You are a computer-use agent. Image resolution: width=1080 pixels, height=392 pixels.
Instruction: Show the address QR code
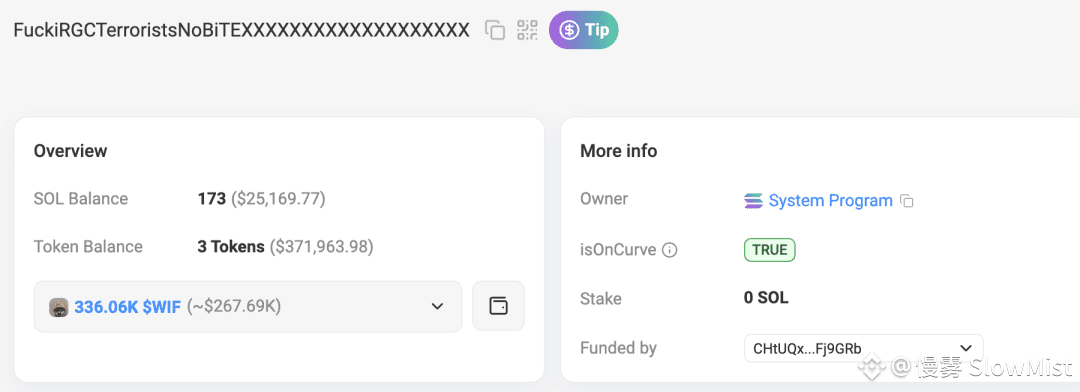[x=528, y=30]
